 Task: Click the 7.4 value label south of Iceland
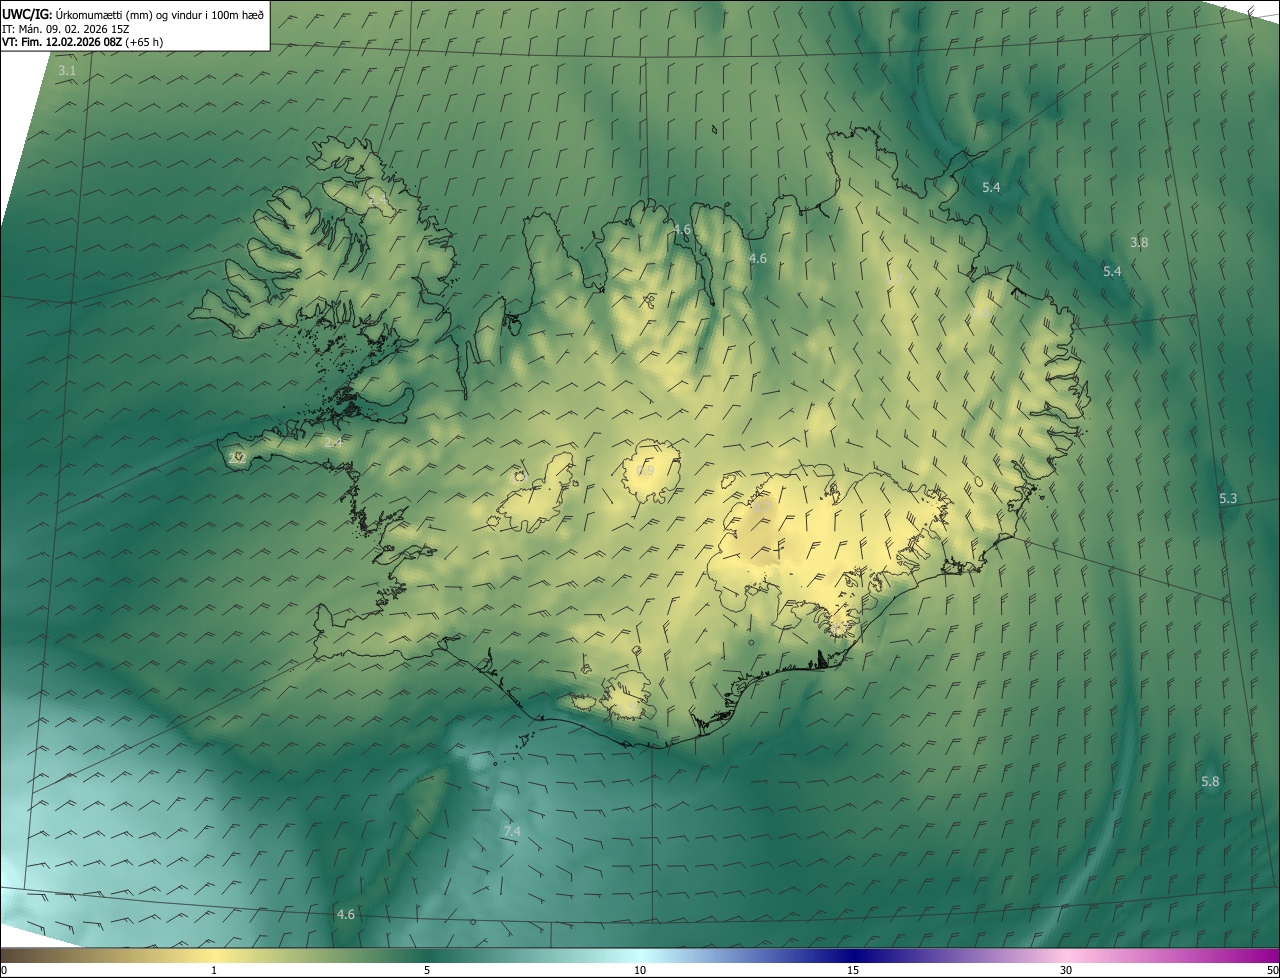click(512, 831)
